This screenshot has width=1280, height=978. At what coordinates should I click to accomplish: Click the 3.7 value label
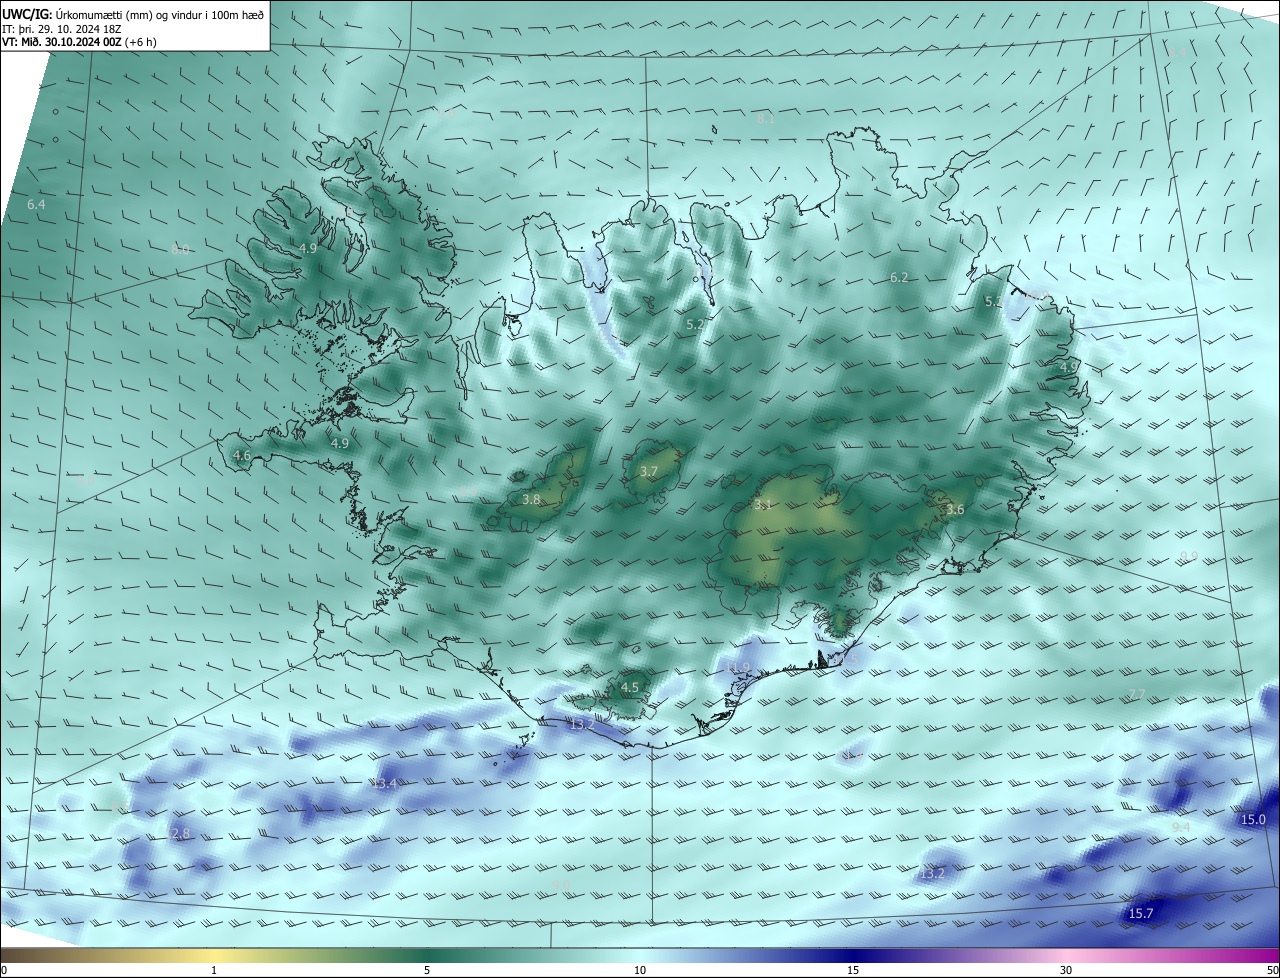649,471
